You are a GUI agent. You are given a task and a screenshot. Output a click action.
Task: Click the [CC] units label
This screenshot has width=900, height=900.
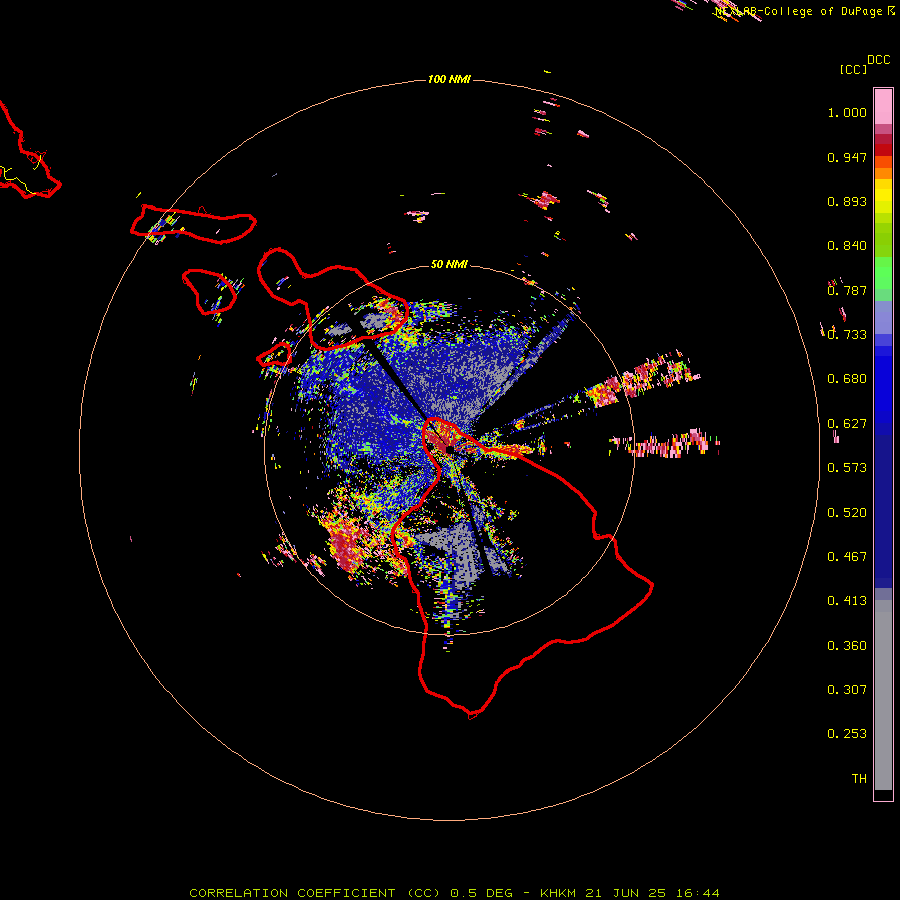coord(853,69)
